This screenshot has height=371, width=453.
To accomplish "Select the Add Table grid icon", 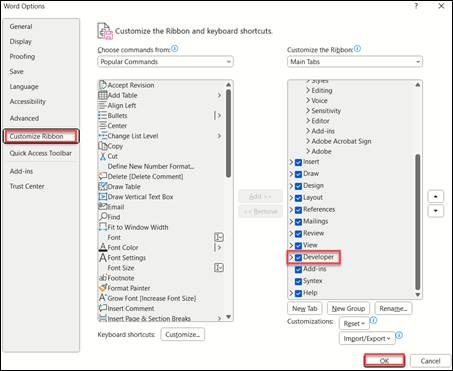I will [x=103, y=95].
